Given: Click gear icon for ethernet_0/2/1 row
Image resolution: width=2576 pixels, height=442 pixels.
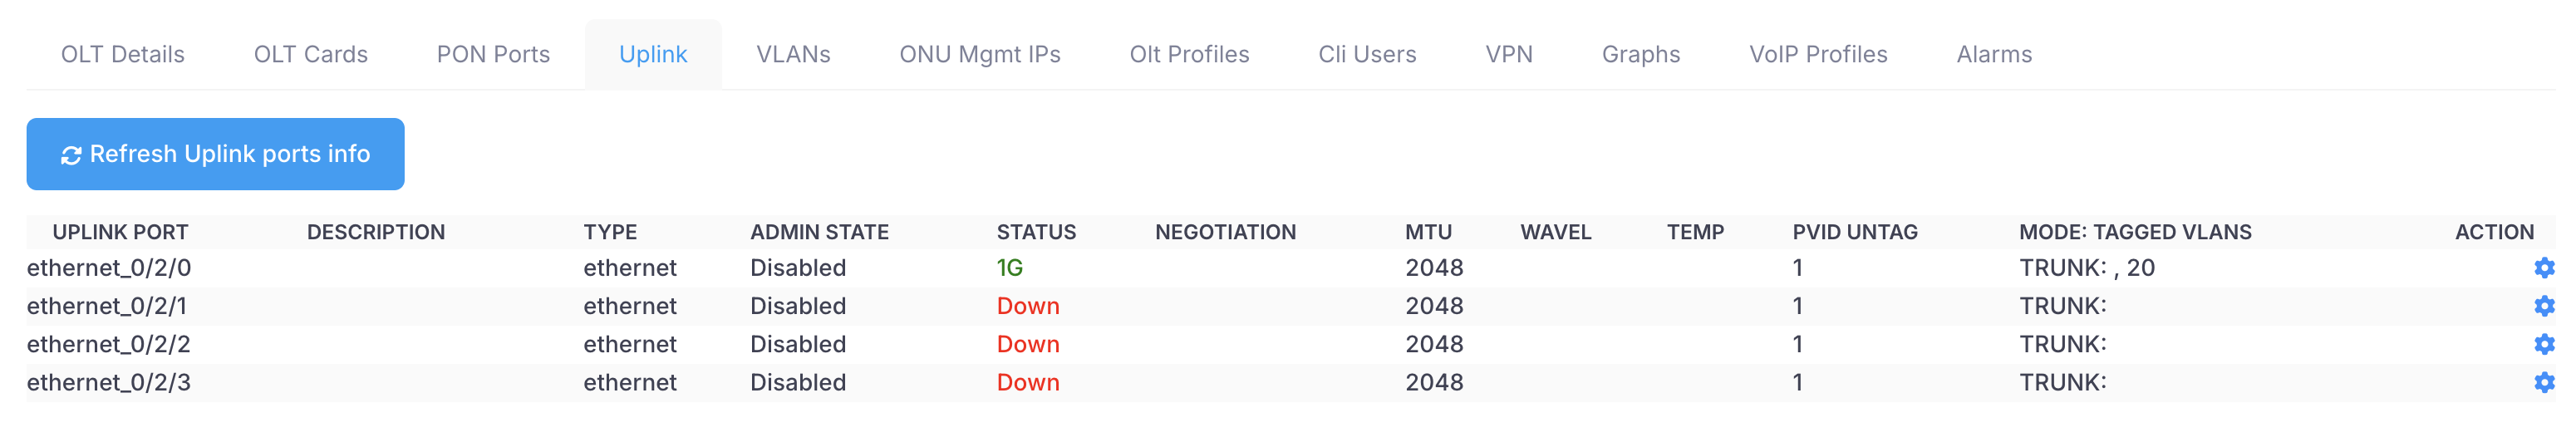Looking at the screenshot, I should [2543, 306].
